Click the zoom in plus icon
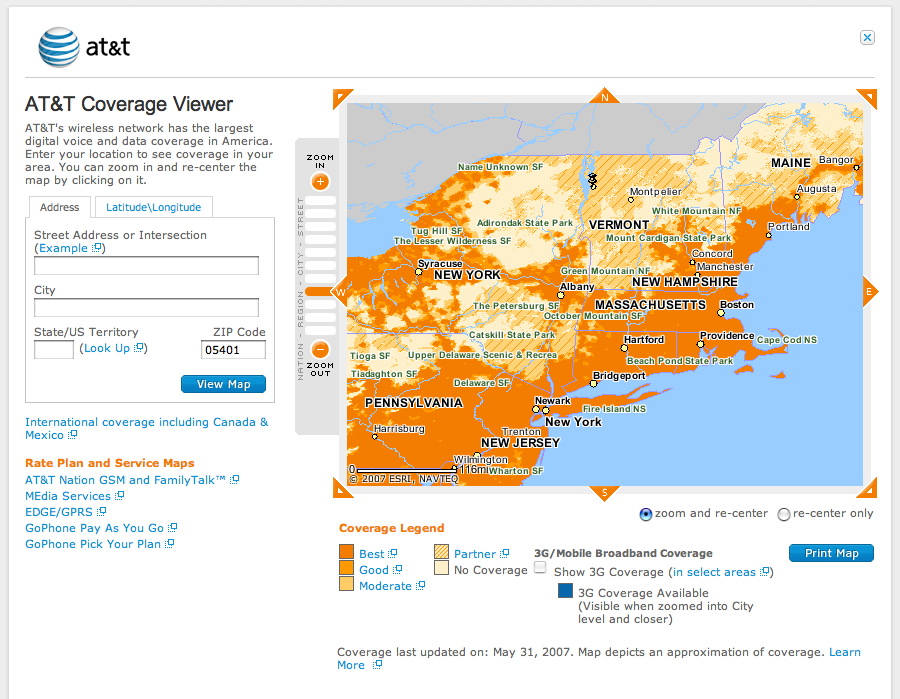Image resolution: width=900 pixels, height=699 pixels. [320, 182]
